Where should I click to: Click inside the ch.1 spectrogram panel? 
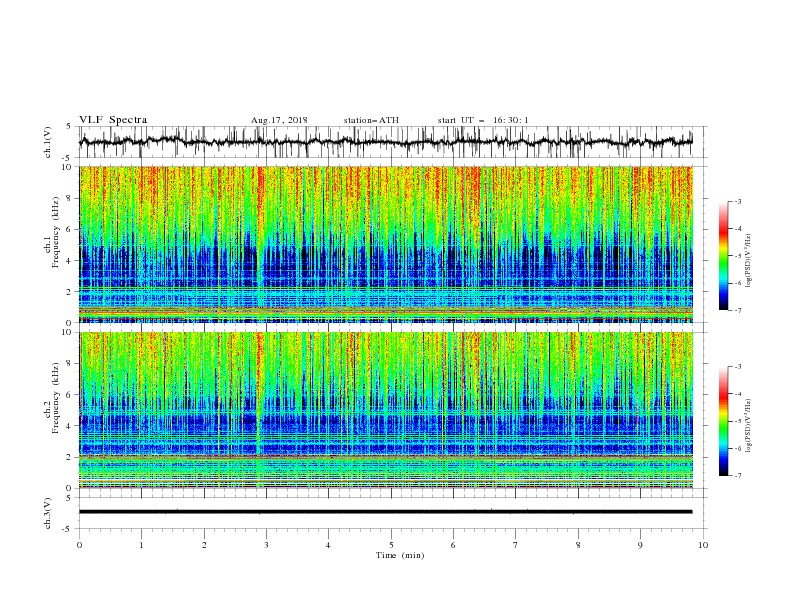(385, 244)
